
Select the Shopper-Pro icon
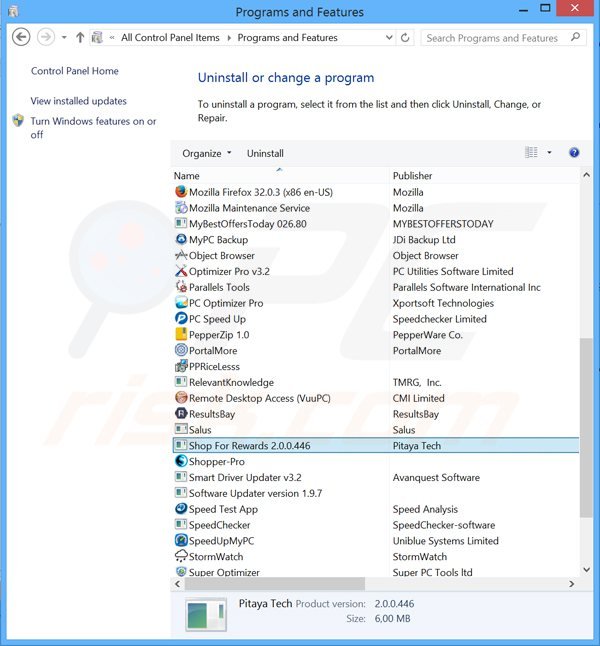coord(181,461)
